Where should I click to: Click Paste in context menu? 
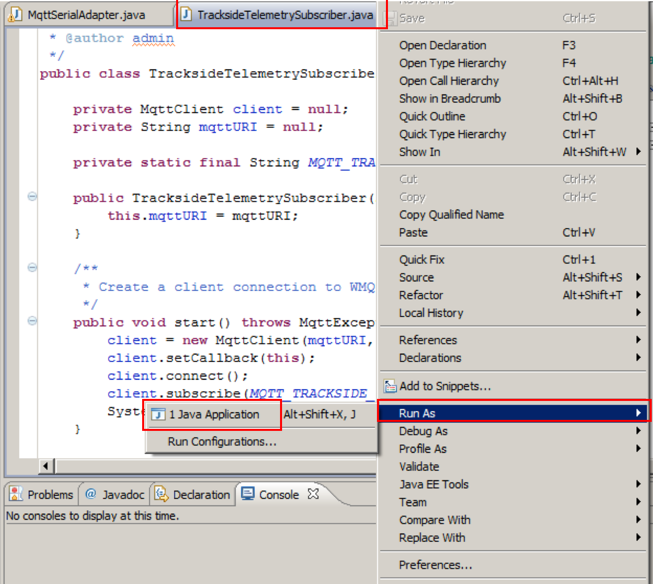click(513, 232)
